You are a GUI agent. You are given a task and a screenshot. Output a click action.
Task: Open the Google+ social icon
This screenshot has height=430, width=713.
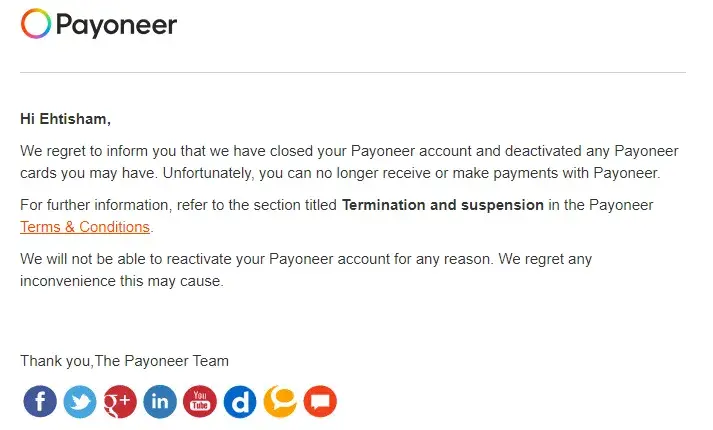[x=120, y=402]
